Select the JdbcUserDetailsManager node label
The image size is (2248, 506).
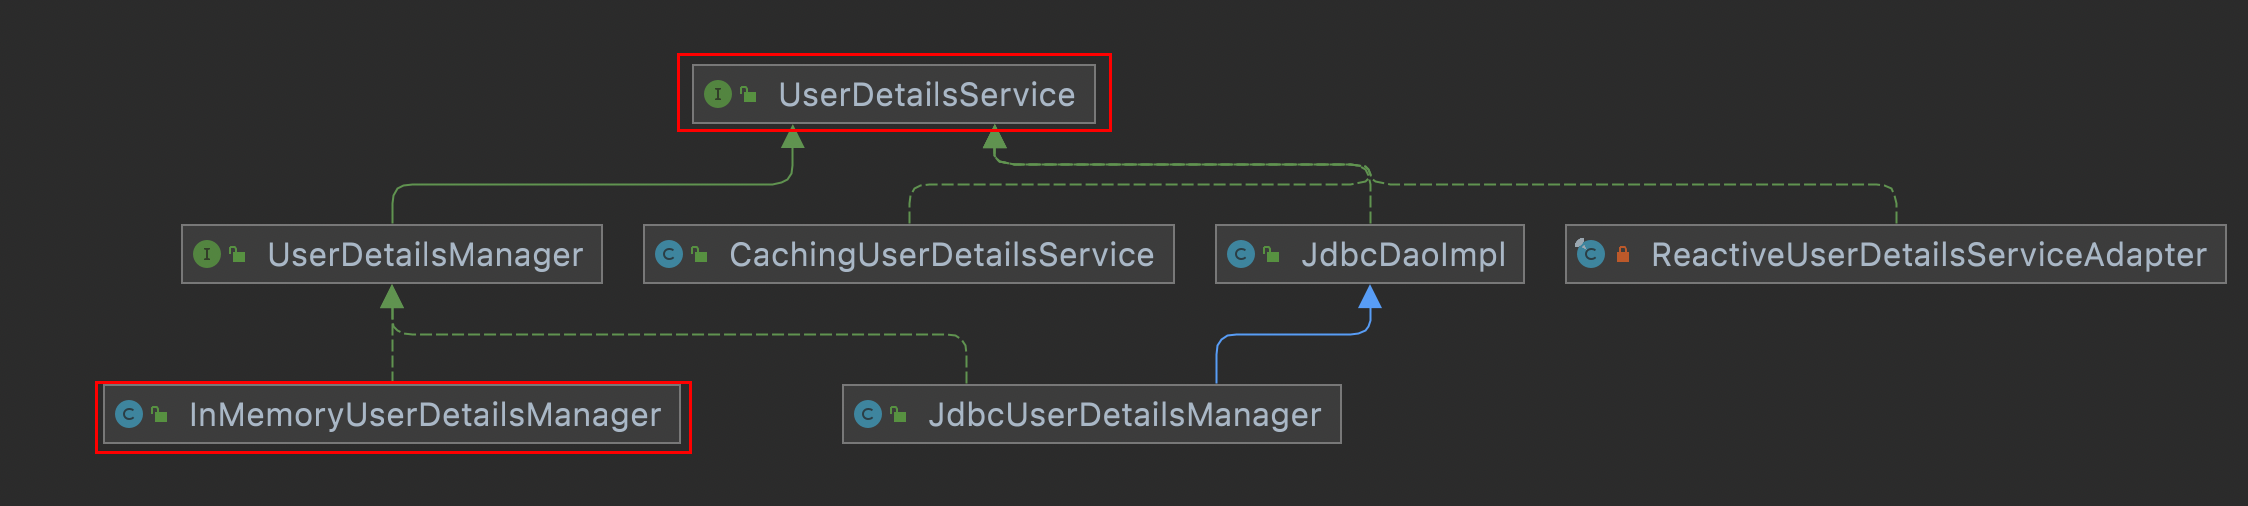(x=1124, y=415)
